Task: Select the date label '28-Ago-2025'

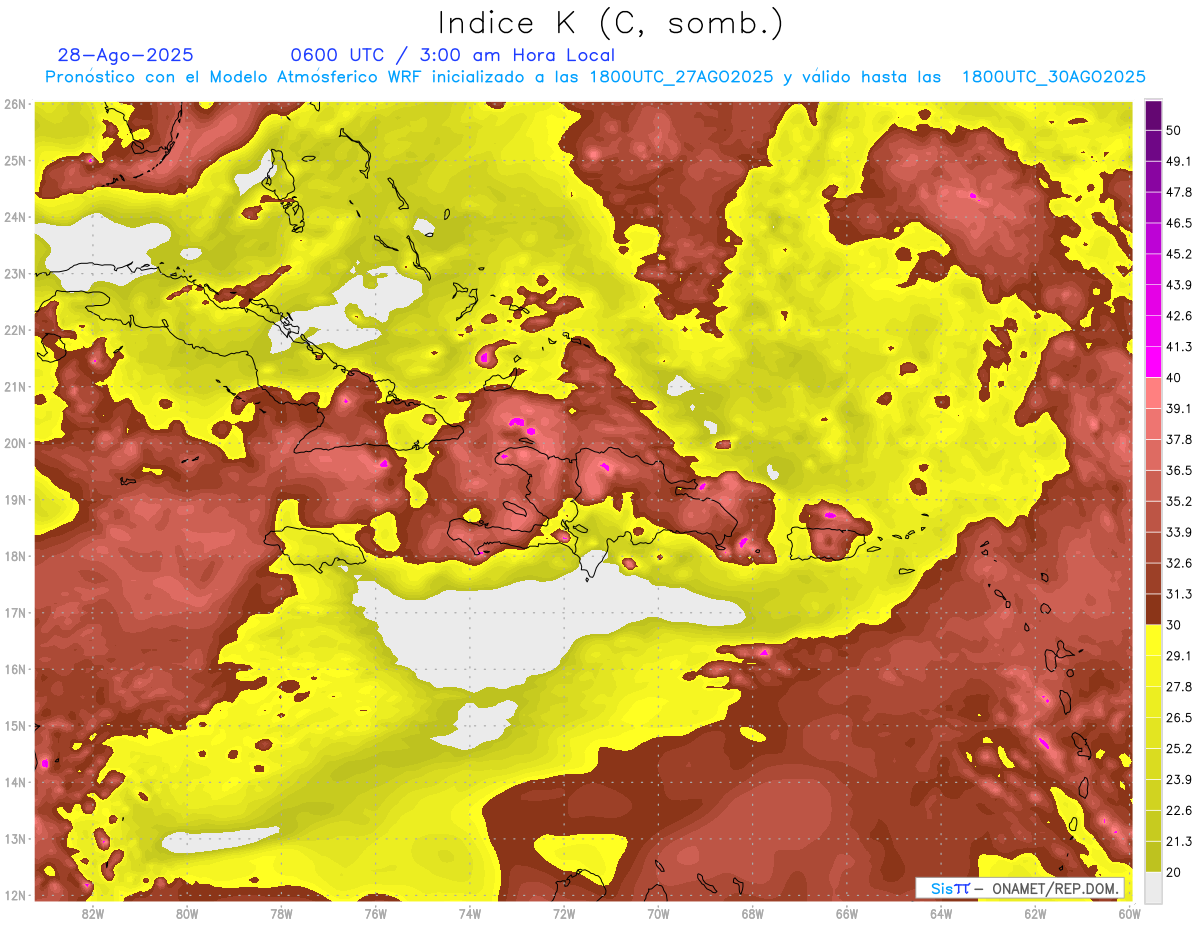Action: point(126,55)
